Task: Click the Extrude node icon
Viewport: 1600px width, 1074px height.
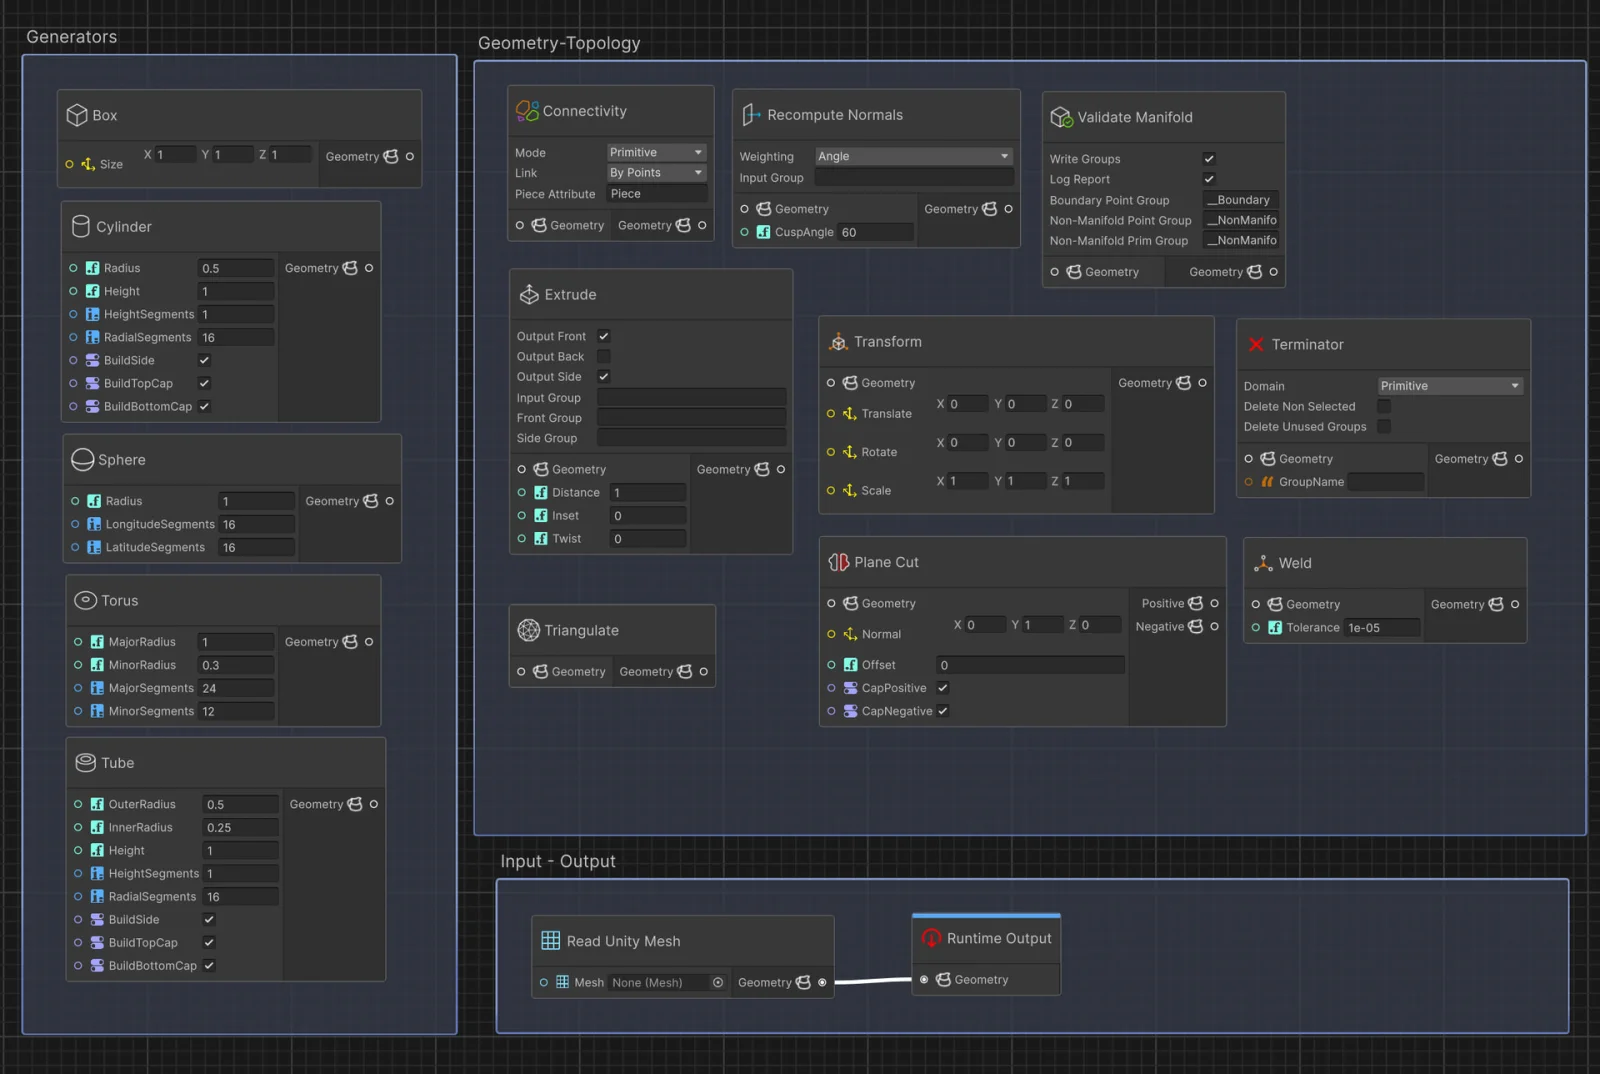Action: click(529, 294)
